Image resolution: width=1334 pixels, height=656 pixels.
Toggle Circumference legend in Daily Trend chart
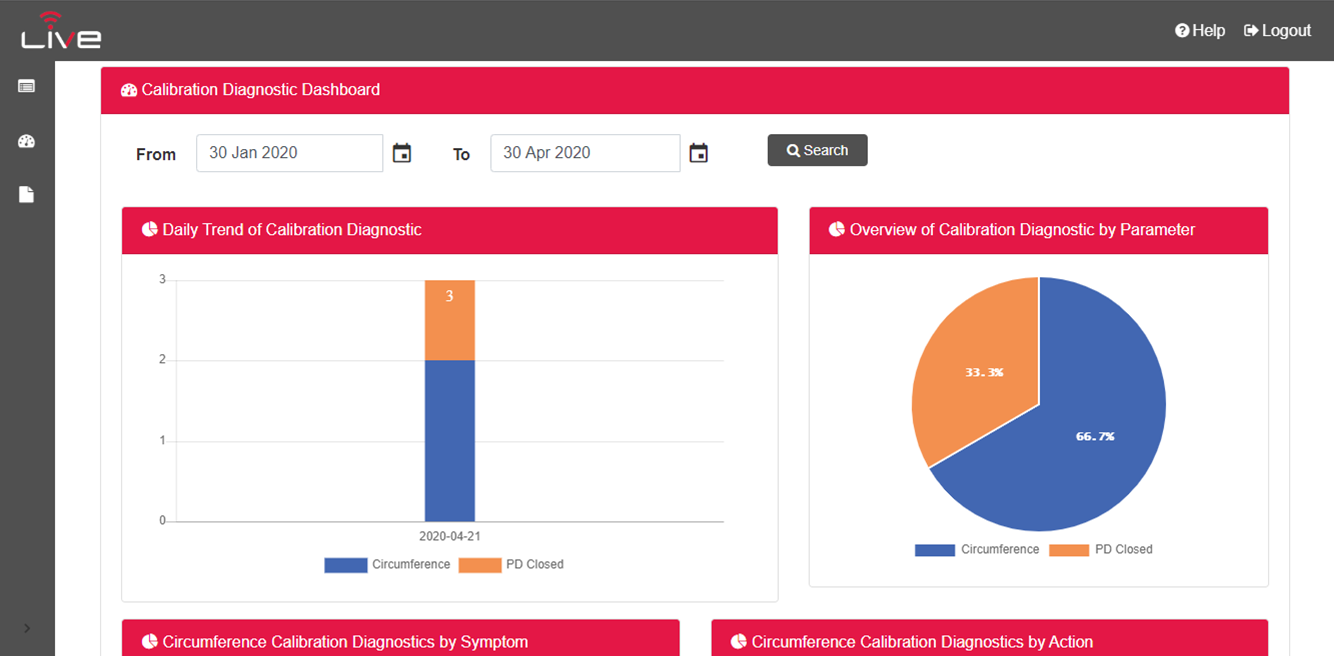(x=387, y=565)
